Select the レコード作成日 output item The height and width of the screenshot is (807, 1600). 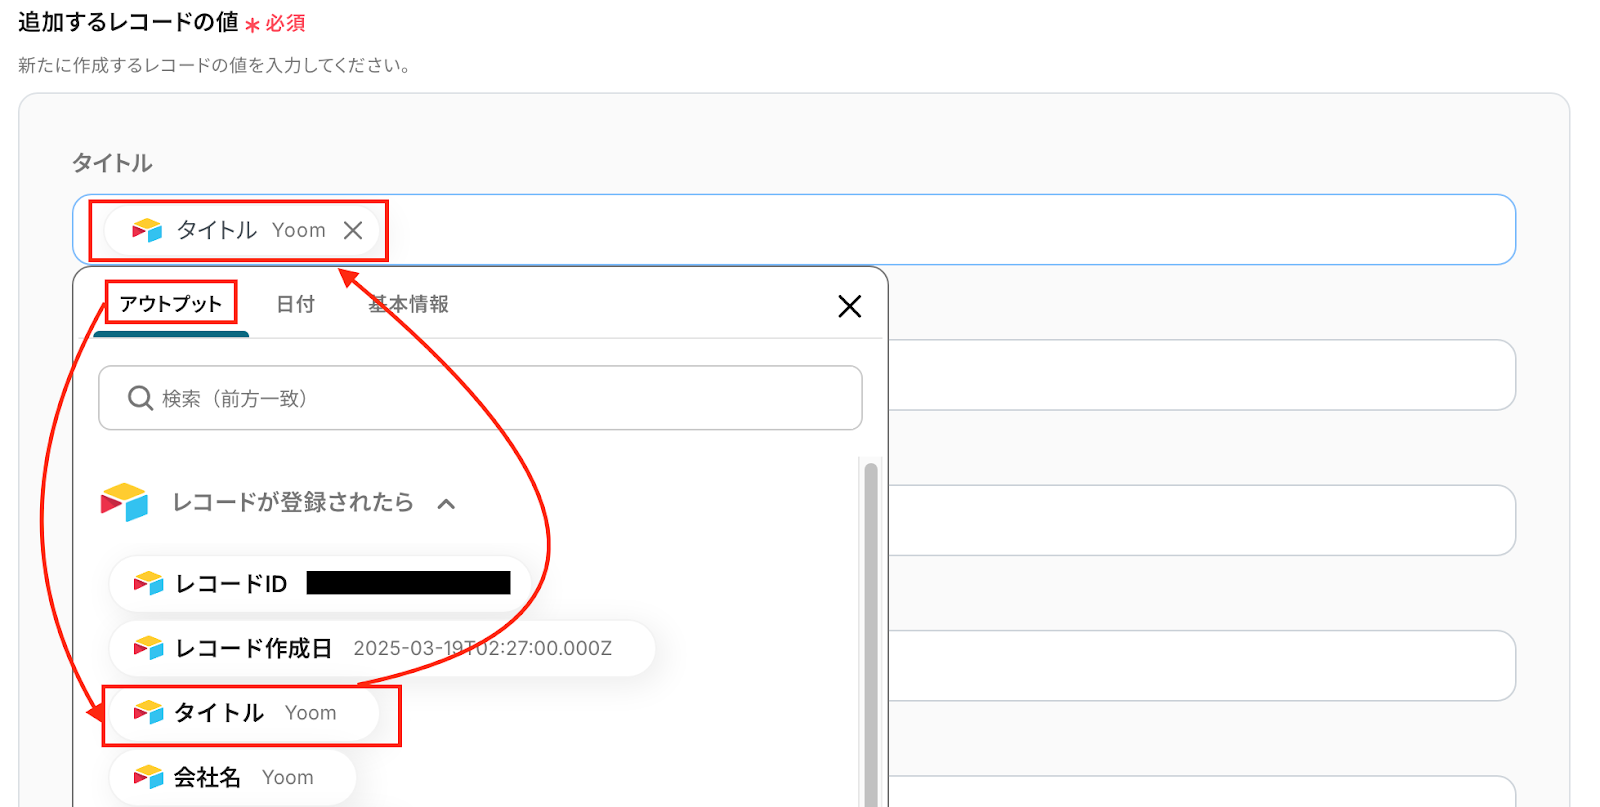tap(382, 648)
